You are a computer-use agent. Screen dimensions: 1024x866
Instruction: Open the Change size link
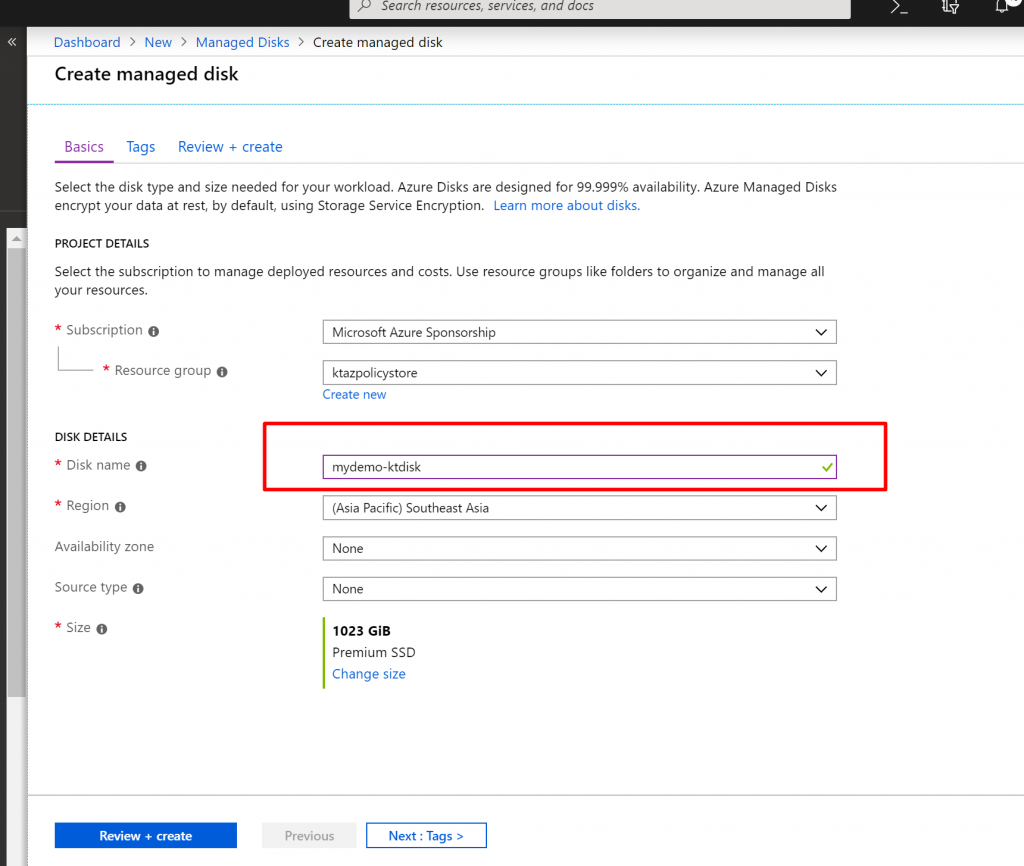point(369,674)
